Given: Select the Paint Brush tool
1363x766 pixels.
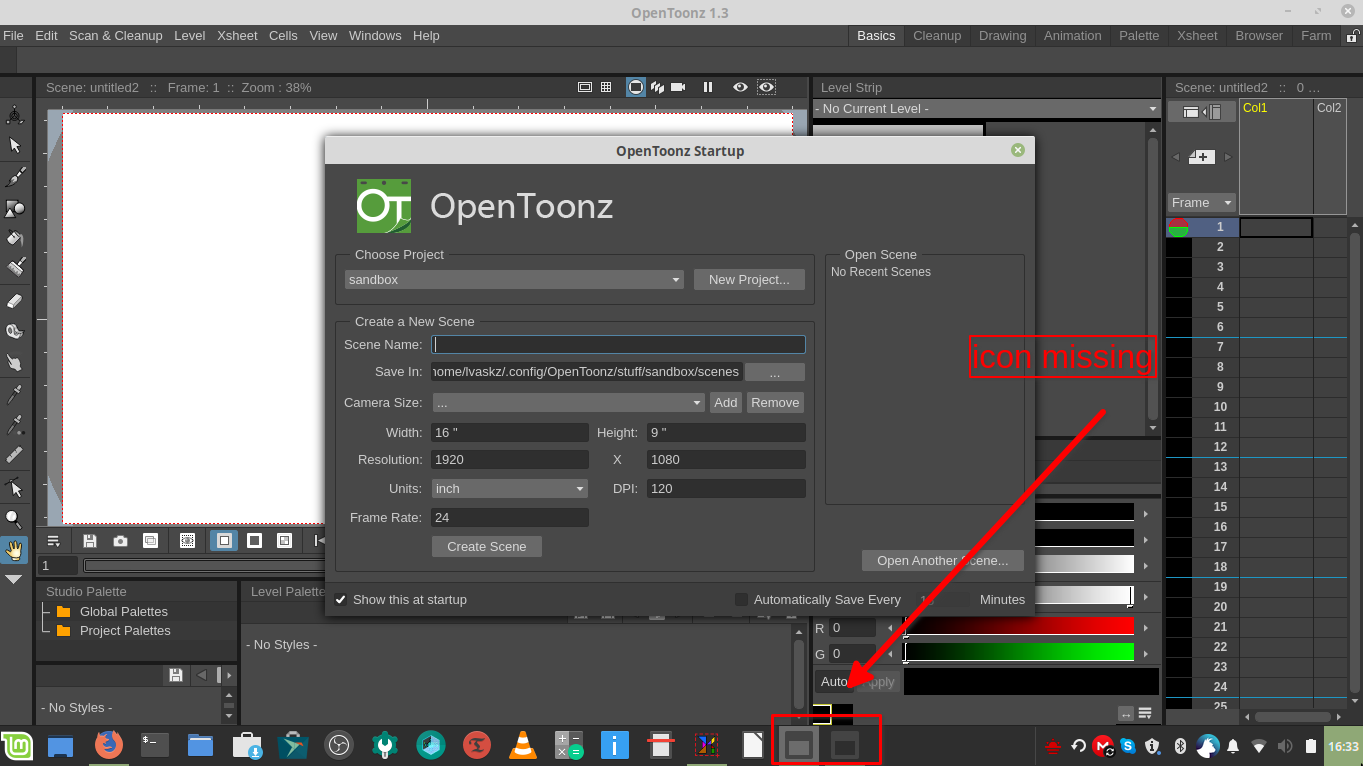Looking at the screenshot, I should coord(15,268).
